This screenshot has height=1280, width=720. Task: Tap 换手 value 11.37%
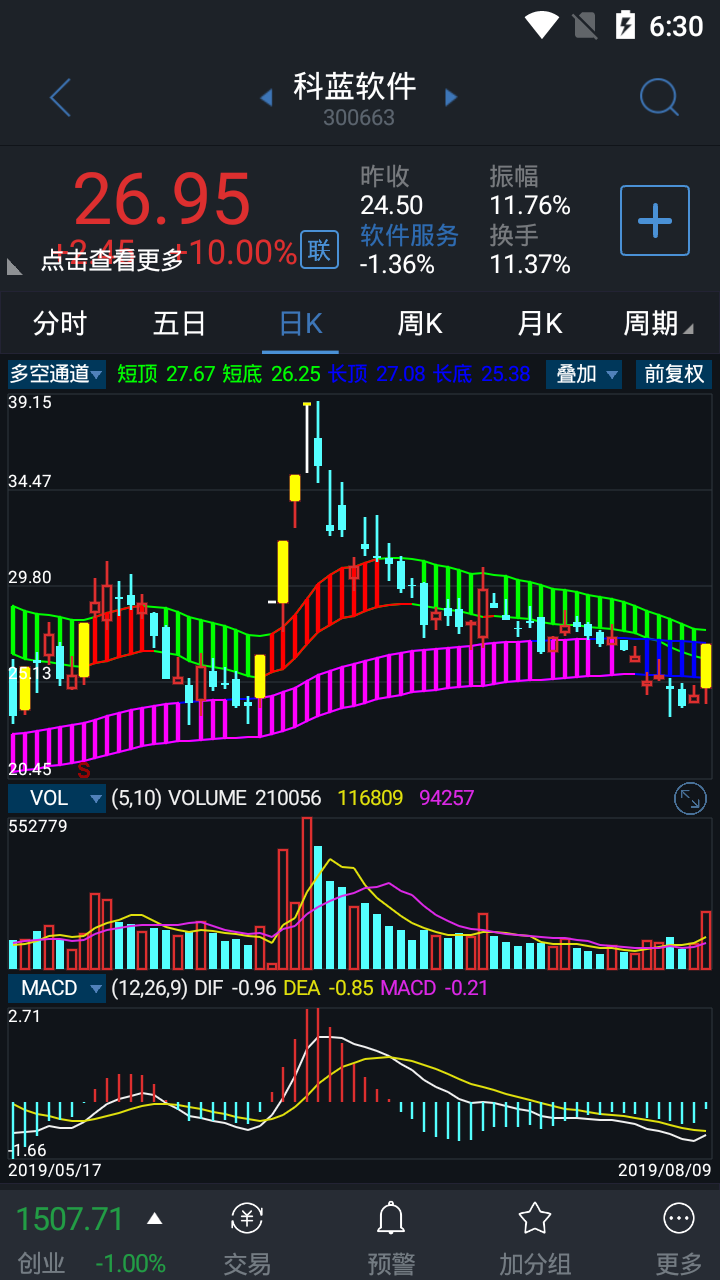click(x=530, y=264)
